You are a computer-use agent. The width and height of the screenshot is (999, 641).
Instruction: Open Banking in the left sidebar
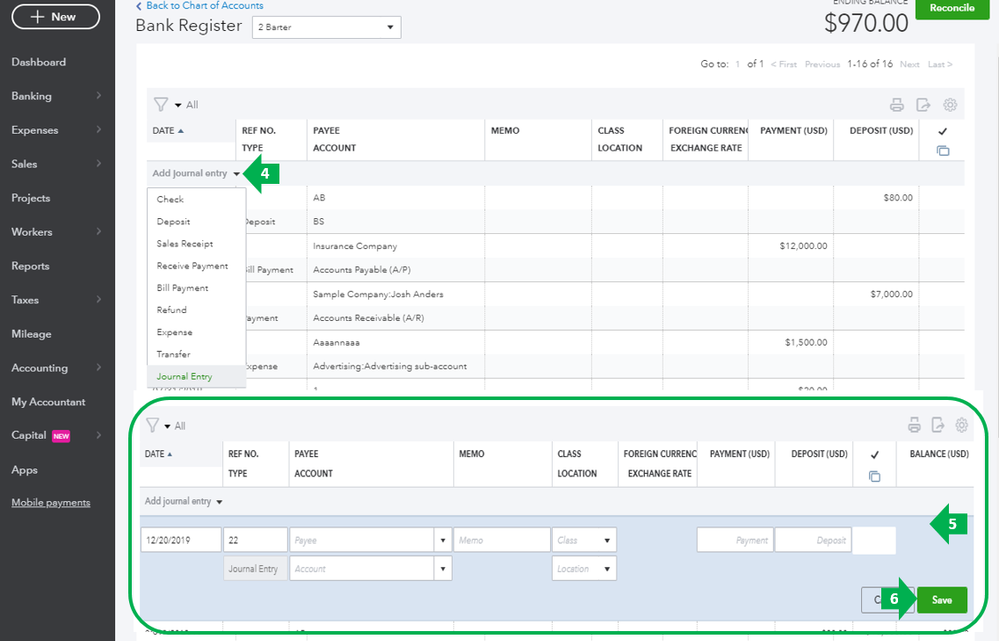32,96
